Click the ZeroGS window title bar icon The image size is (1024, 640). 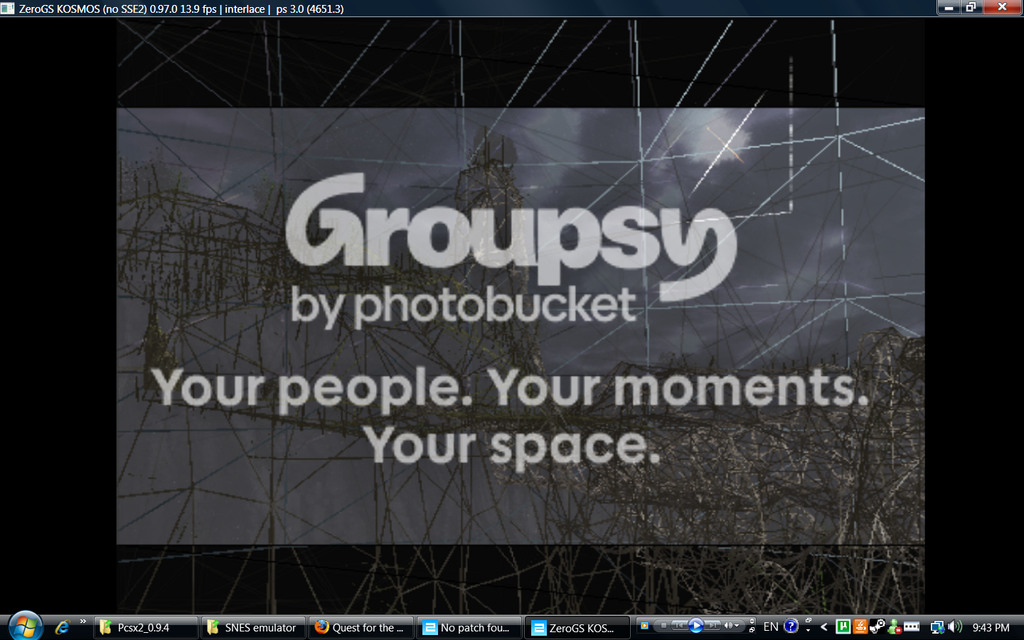pyautogui.click(x=8, y=8)
